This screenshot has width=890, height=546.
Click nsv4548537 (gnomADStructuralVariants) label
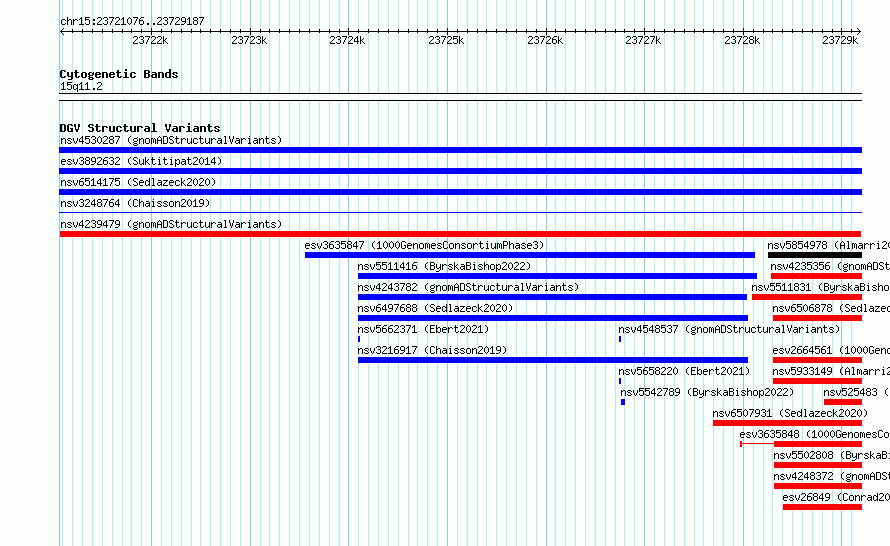[x=729, y=329]
